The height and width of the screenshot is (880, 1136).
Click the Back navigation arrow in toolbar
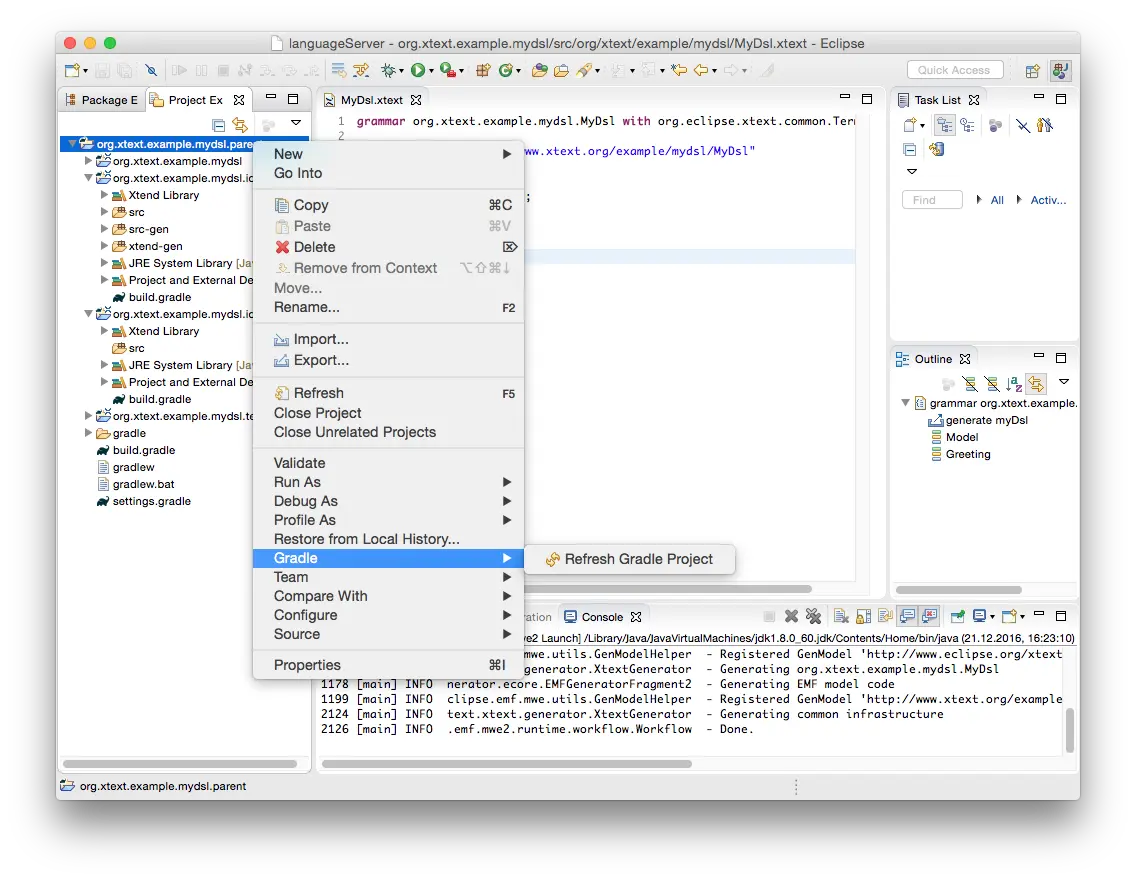click(x=701, y=70)
